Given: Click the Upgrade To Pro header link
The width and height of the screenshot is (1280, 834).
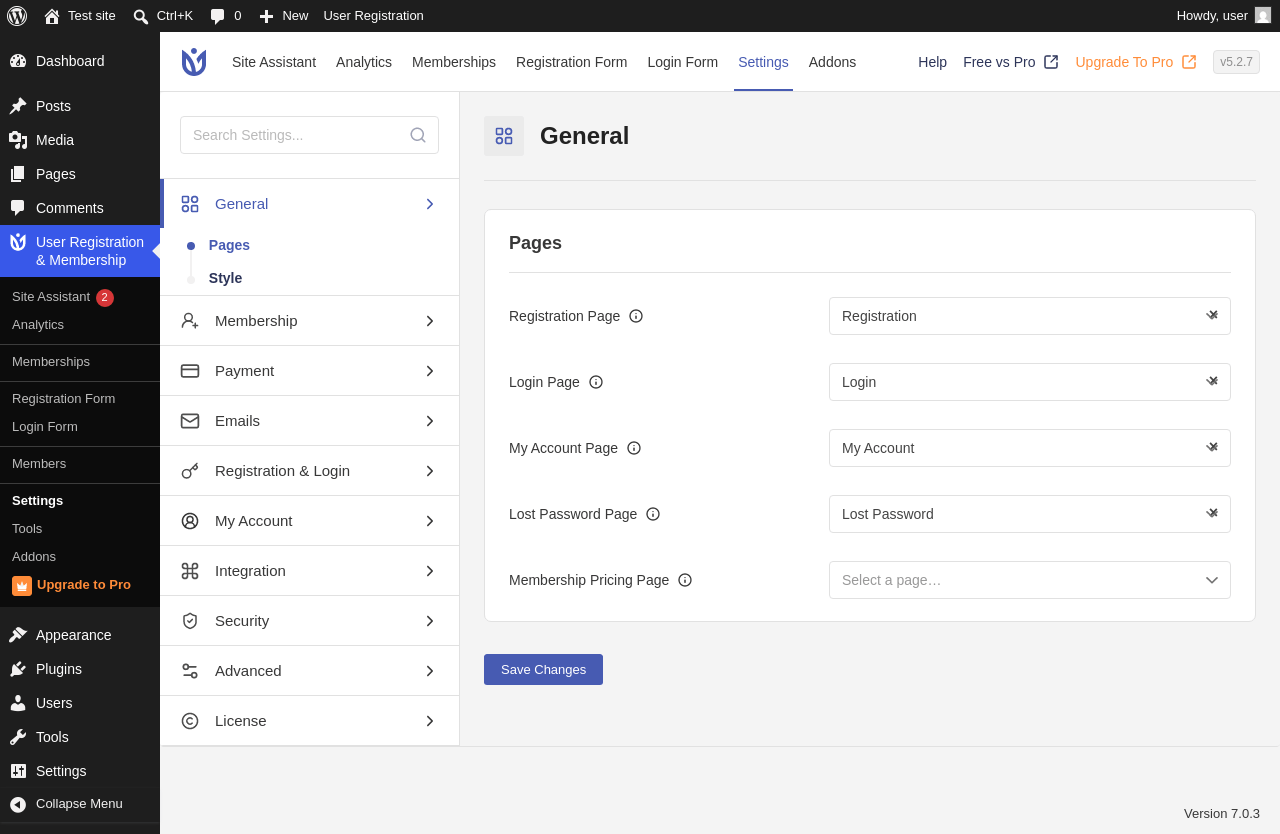Looking at the screenshot, I should pyautogui.click(x=1135, y=62).
